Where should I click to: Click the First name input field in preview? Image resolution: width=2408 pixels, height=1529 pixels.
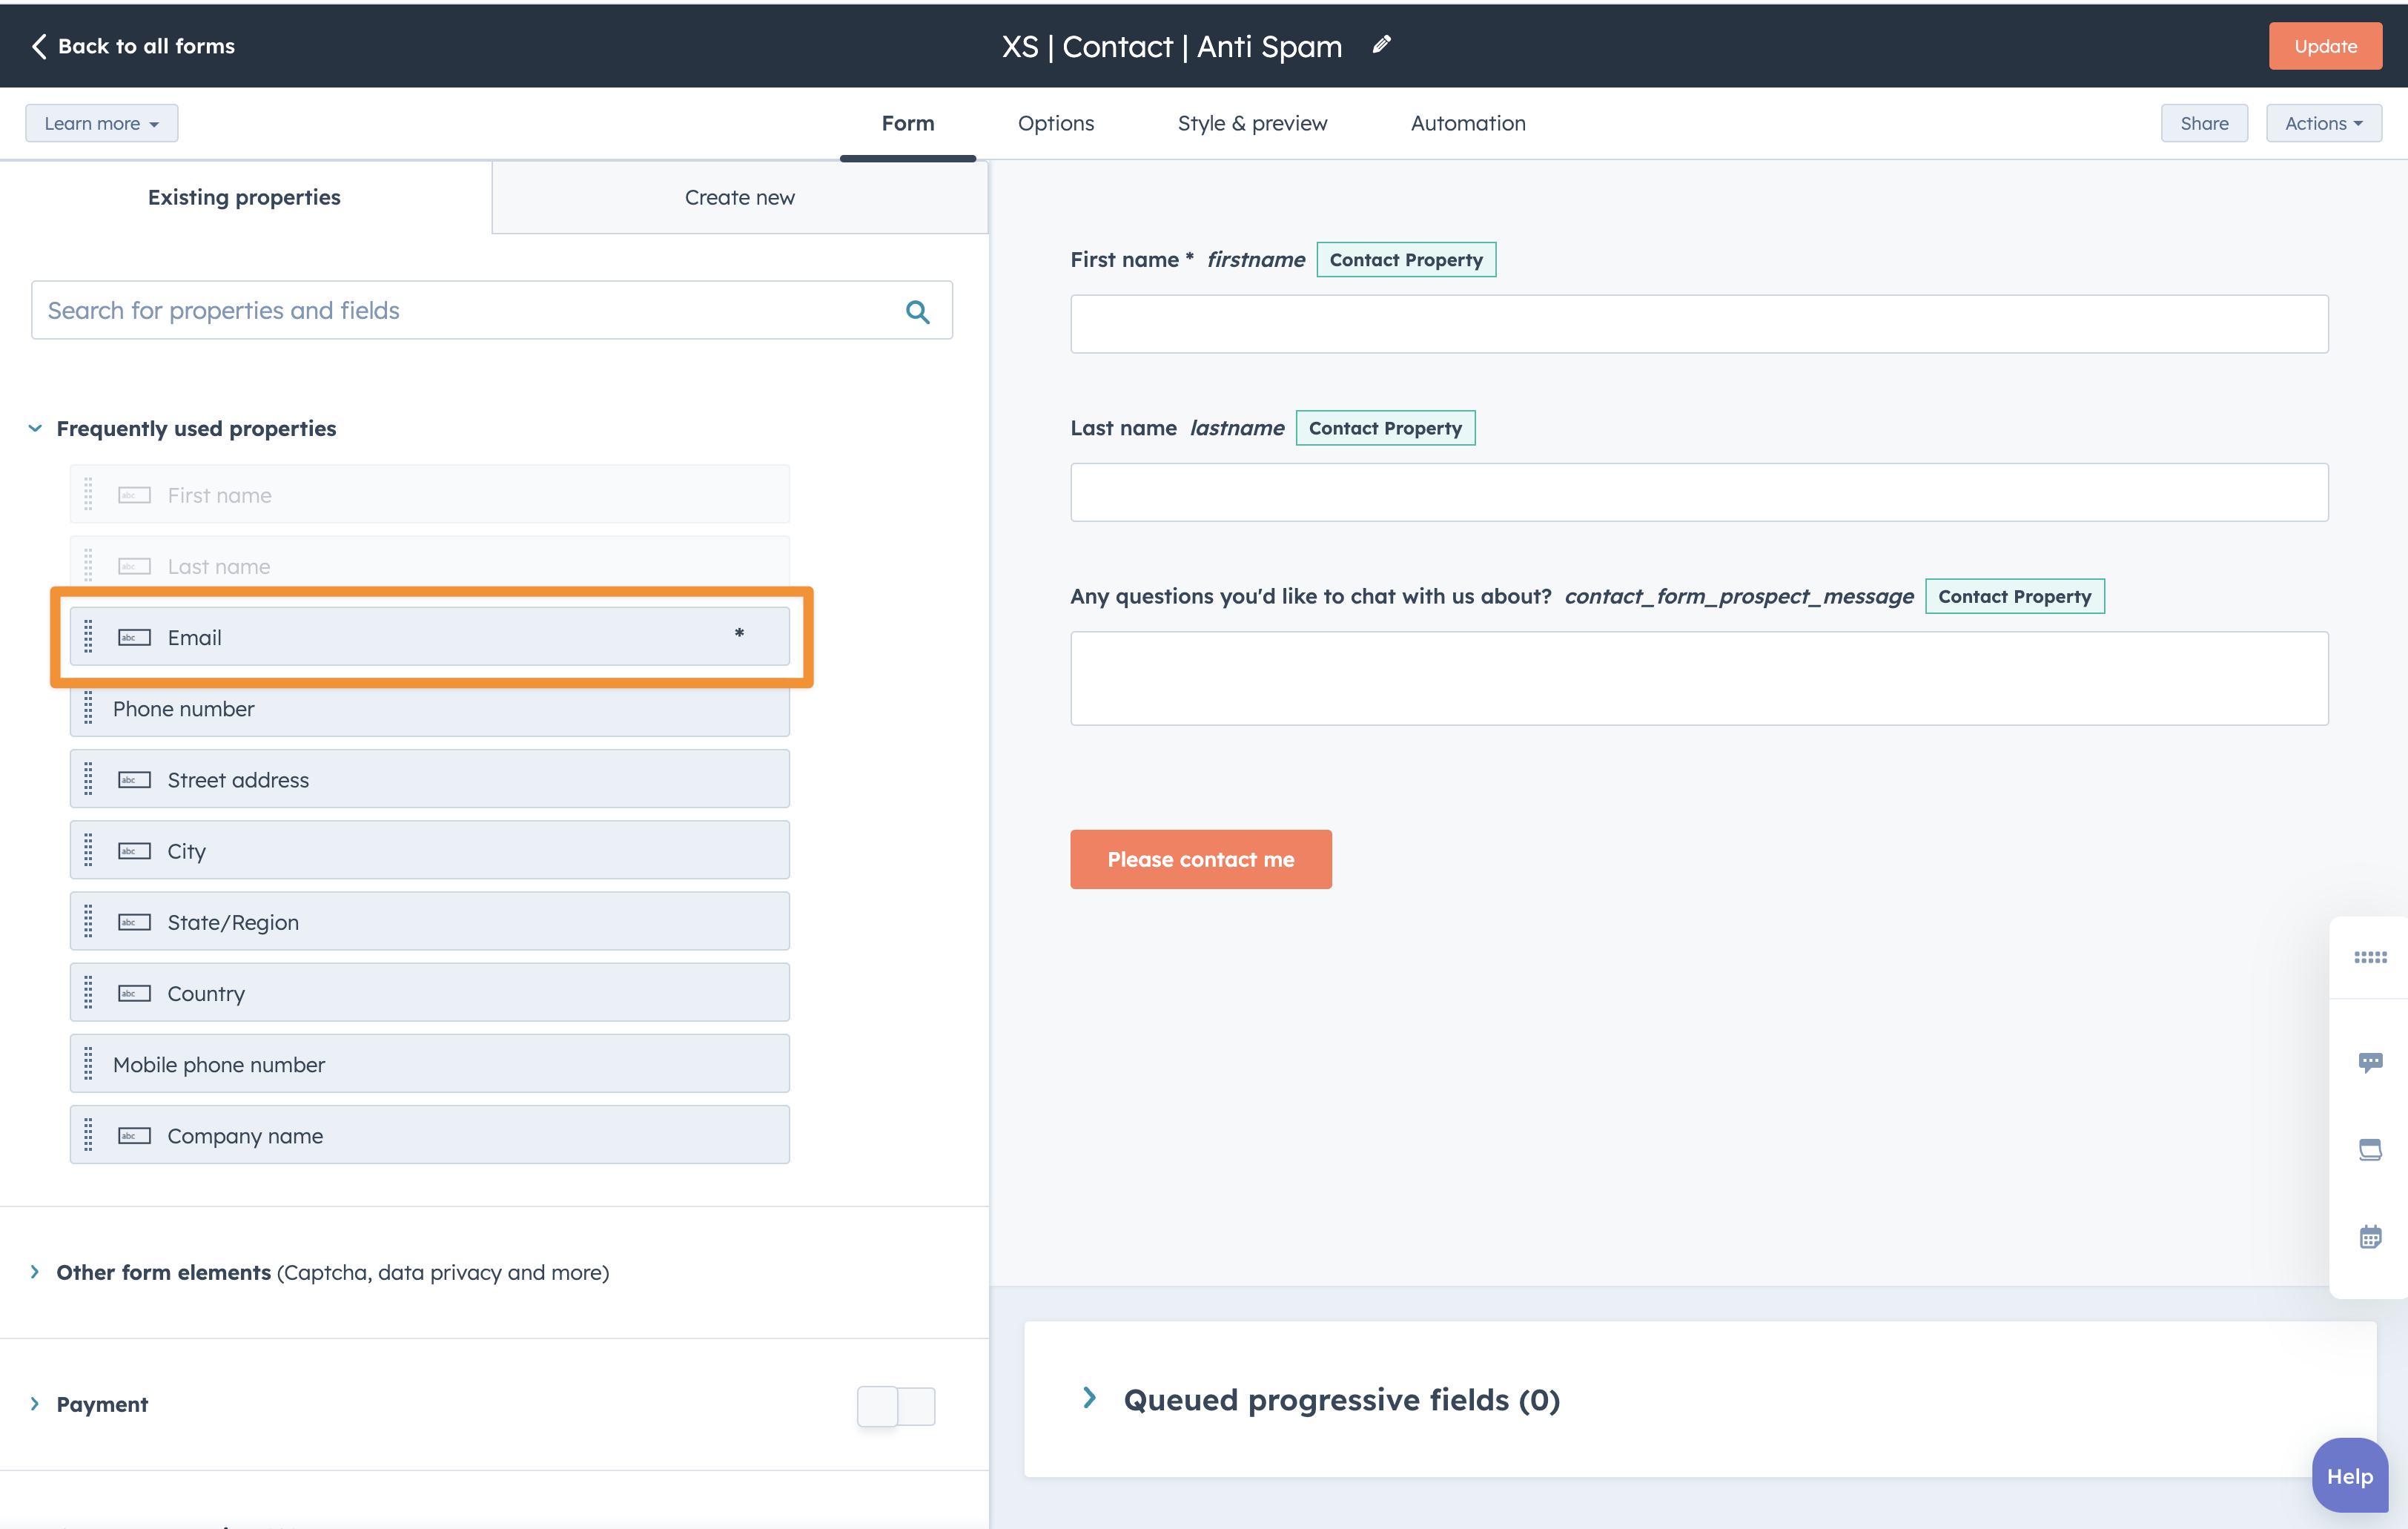click(1699, 323)
